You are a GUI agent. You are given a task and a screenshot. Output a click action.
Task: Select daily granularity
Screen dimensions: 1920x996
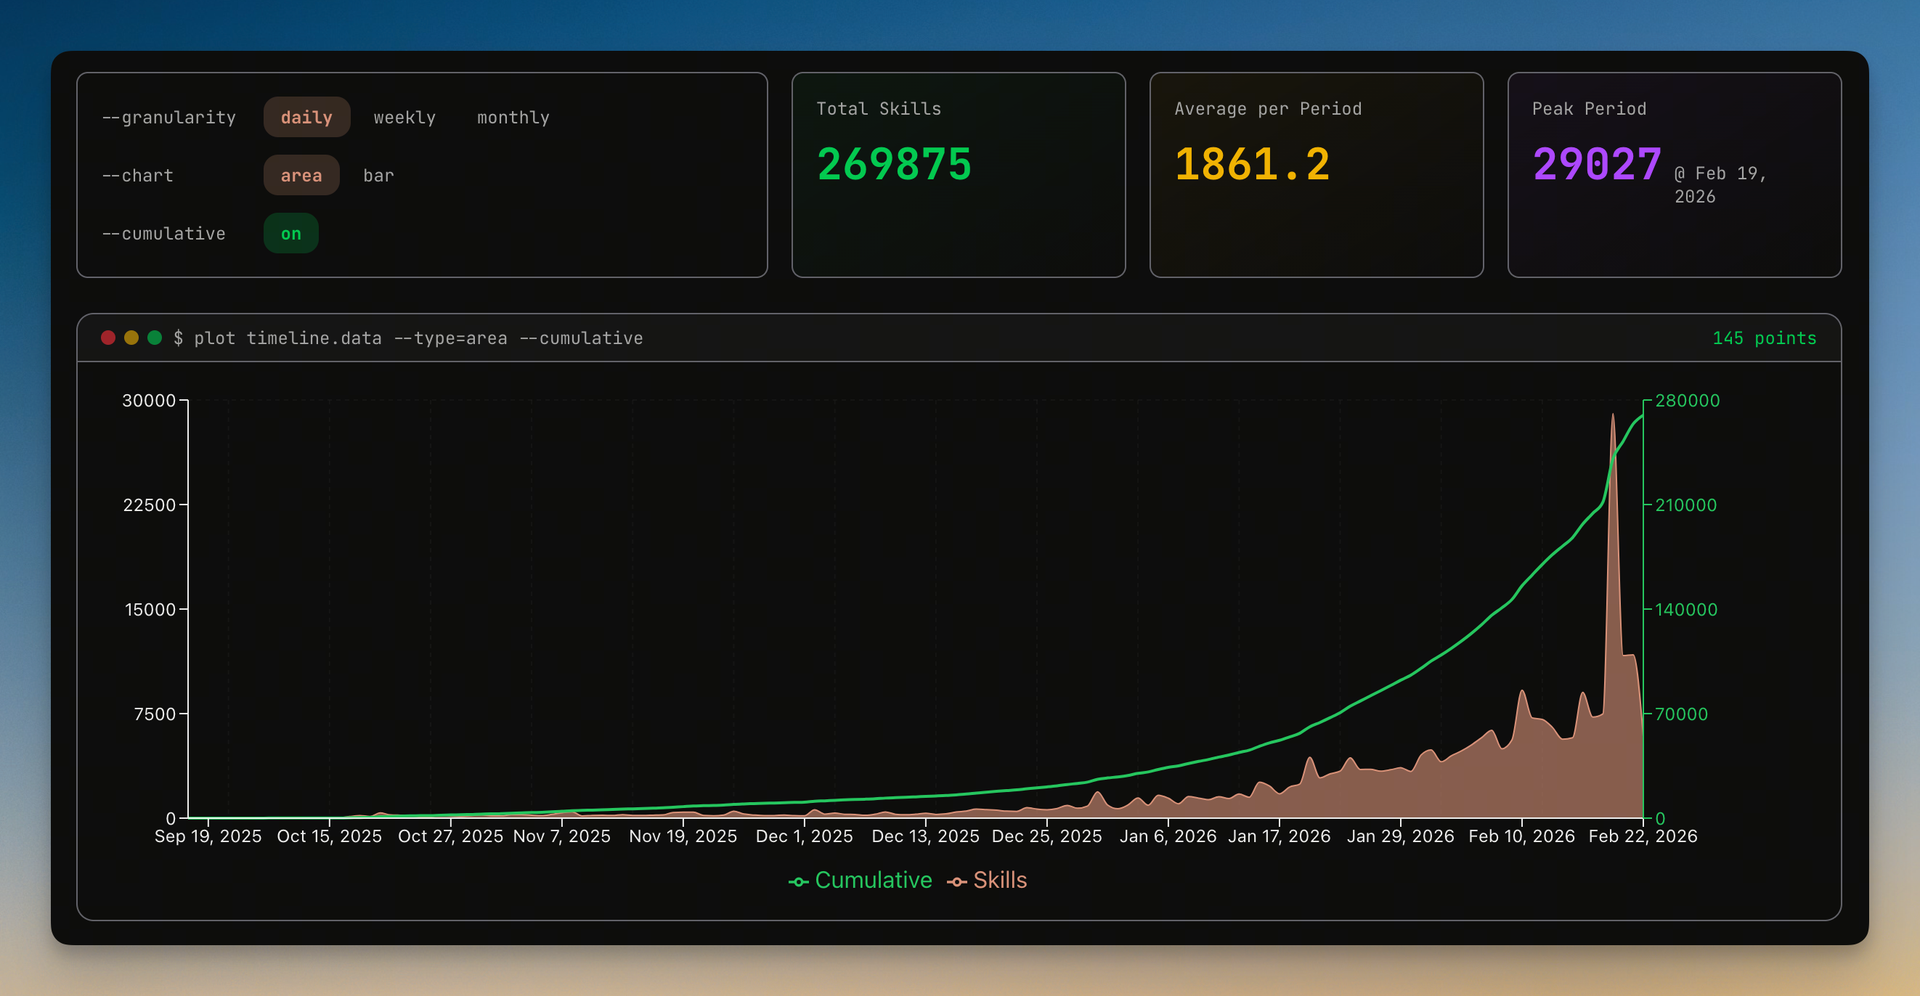[306, 118]
